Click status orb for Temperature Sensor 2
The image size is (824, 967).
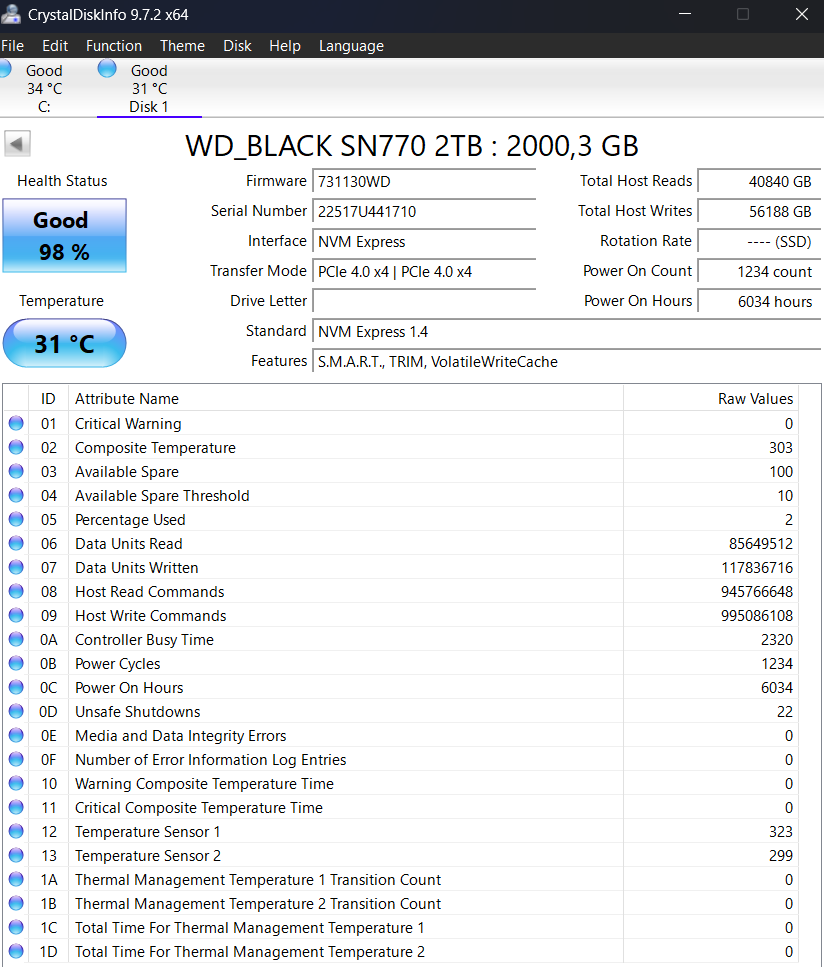click(16, 855)
